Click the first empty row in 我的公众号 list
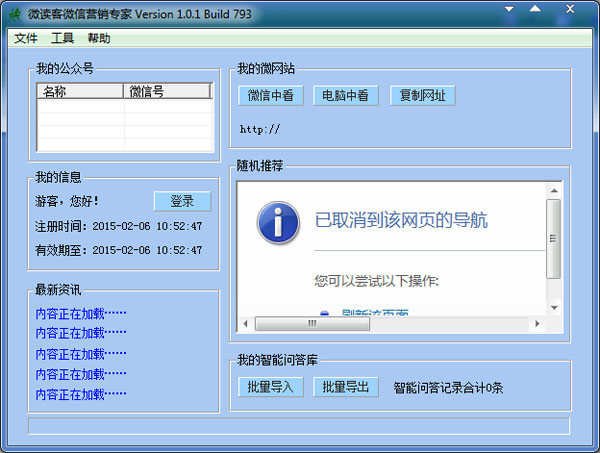600x453 pixels. 125,106
